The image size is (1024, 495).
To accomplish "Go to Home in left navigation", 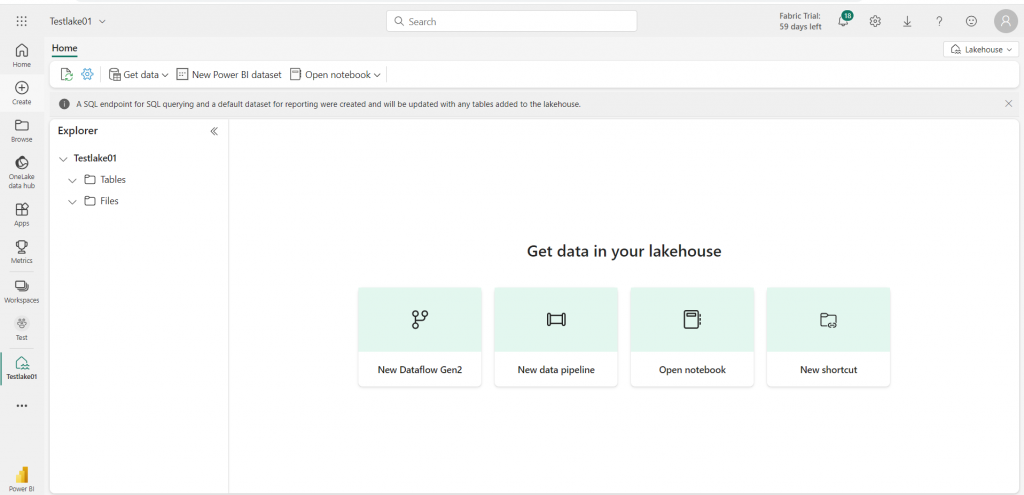I will coord(22,56).
